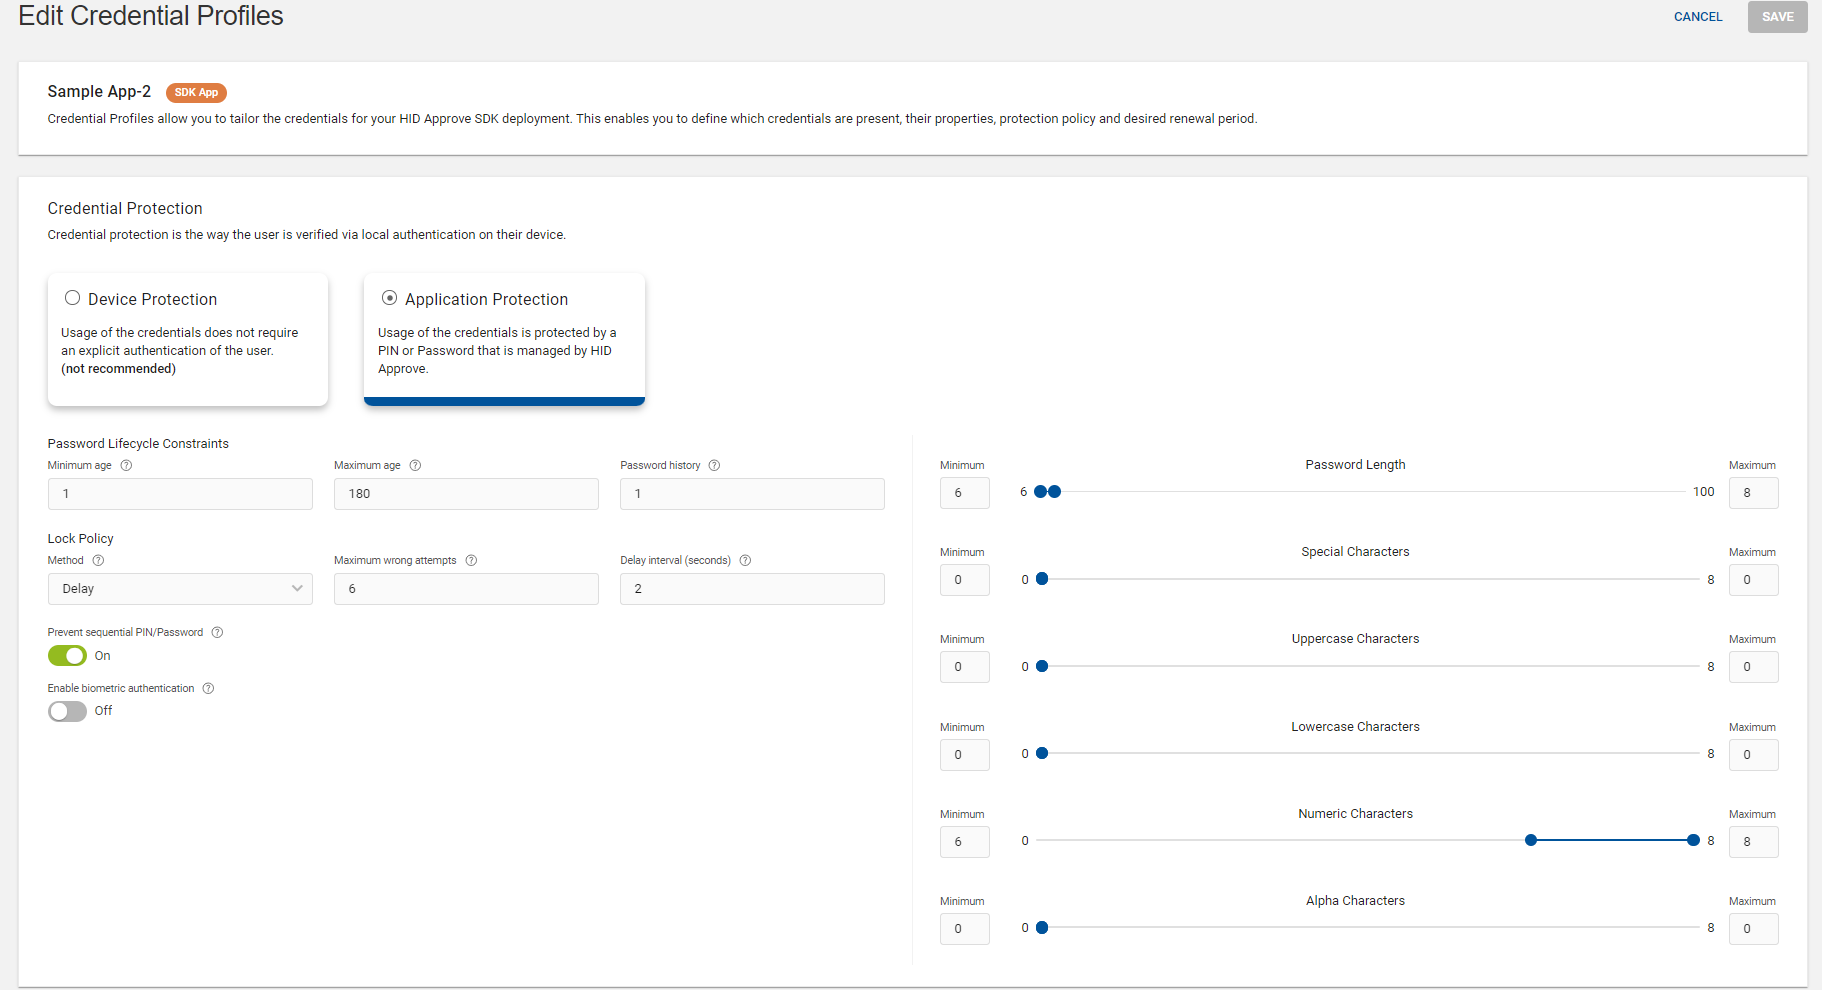Image resolution: width=1822 pixels, height=990 pixels.
Task: Click help icon next to Minimum age
Action: [126, 466]
